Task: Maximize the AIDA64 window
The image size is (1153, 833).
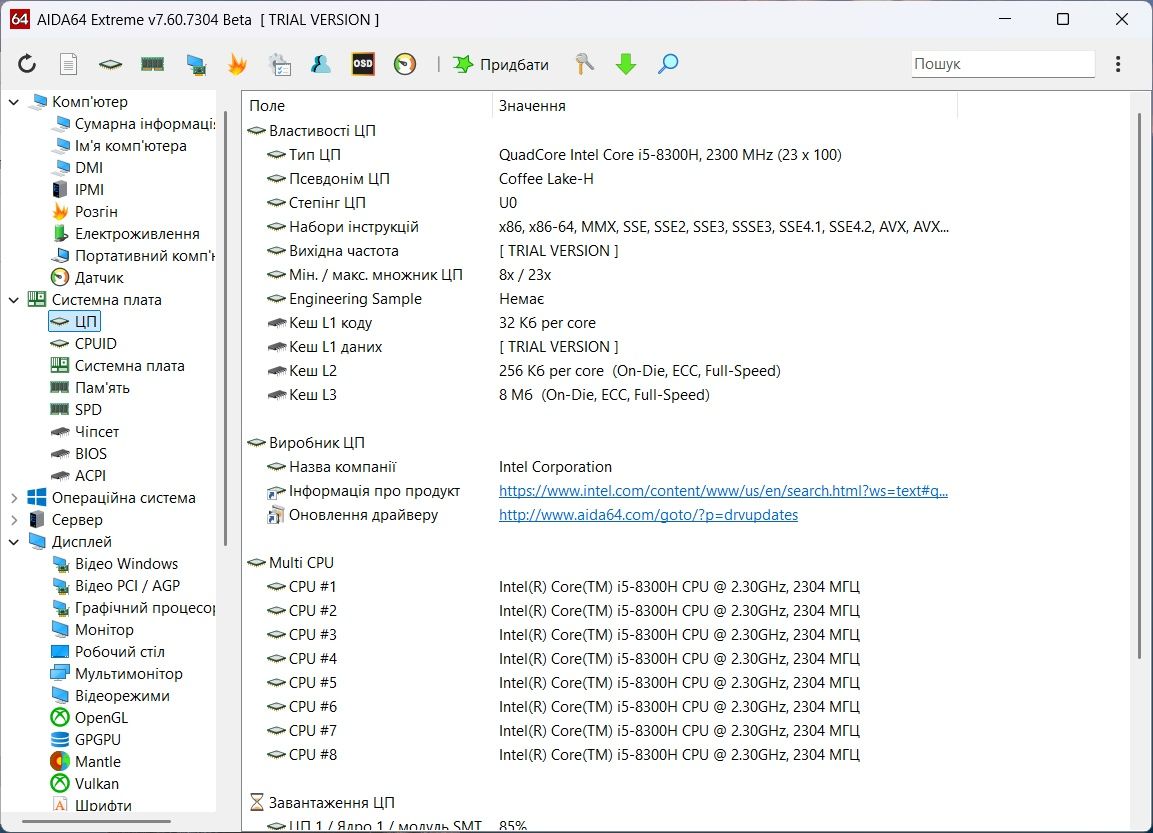Action: (1063, 19)
